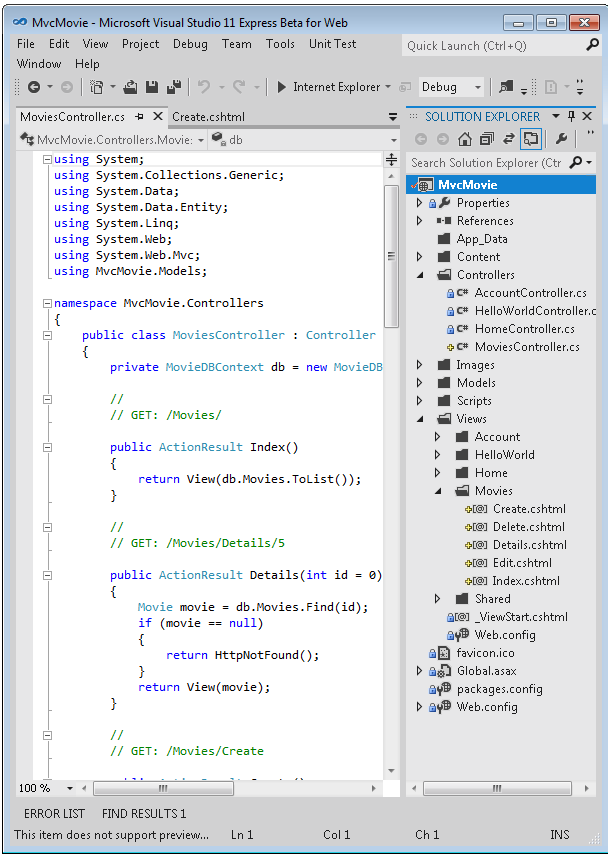Collapse the GET /Movies/Create comment outline
Viewport: 608px width, 857px height.
click(x=48, y=736)
